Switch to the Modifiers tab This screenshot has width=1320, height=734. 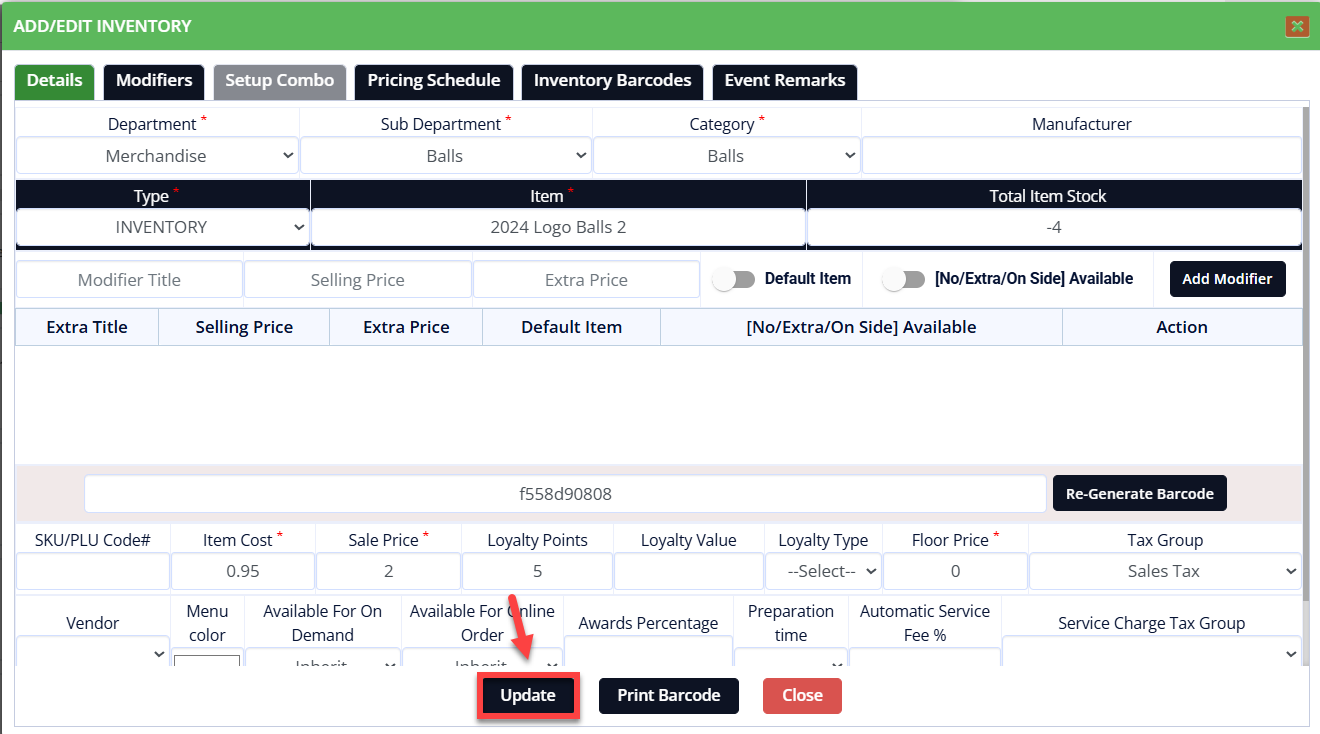tap(154, 81)
